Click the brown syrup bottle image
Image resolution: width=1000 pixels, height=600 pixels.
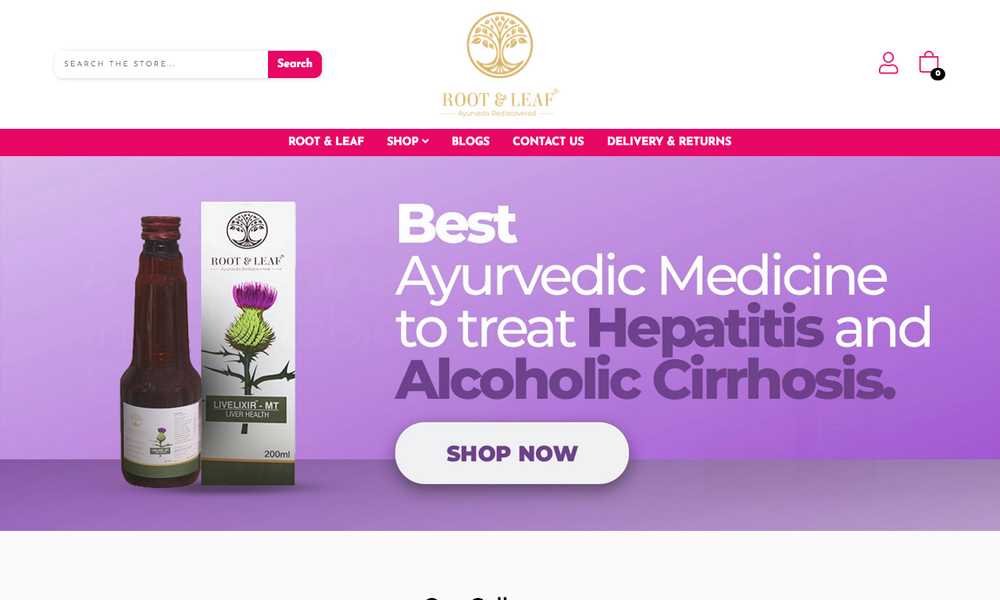tap(161, 351)
